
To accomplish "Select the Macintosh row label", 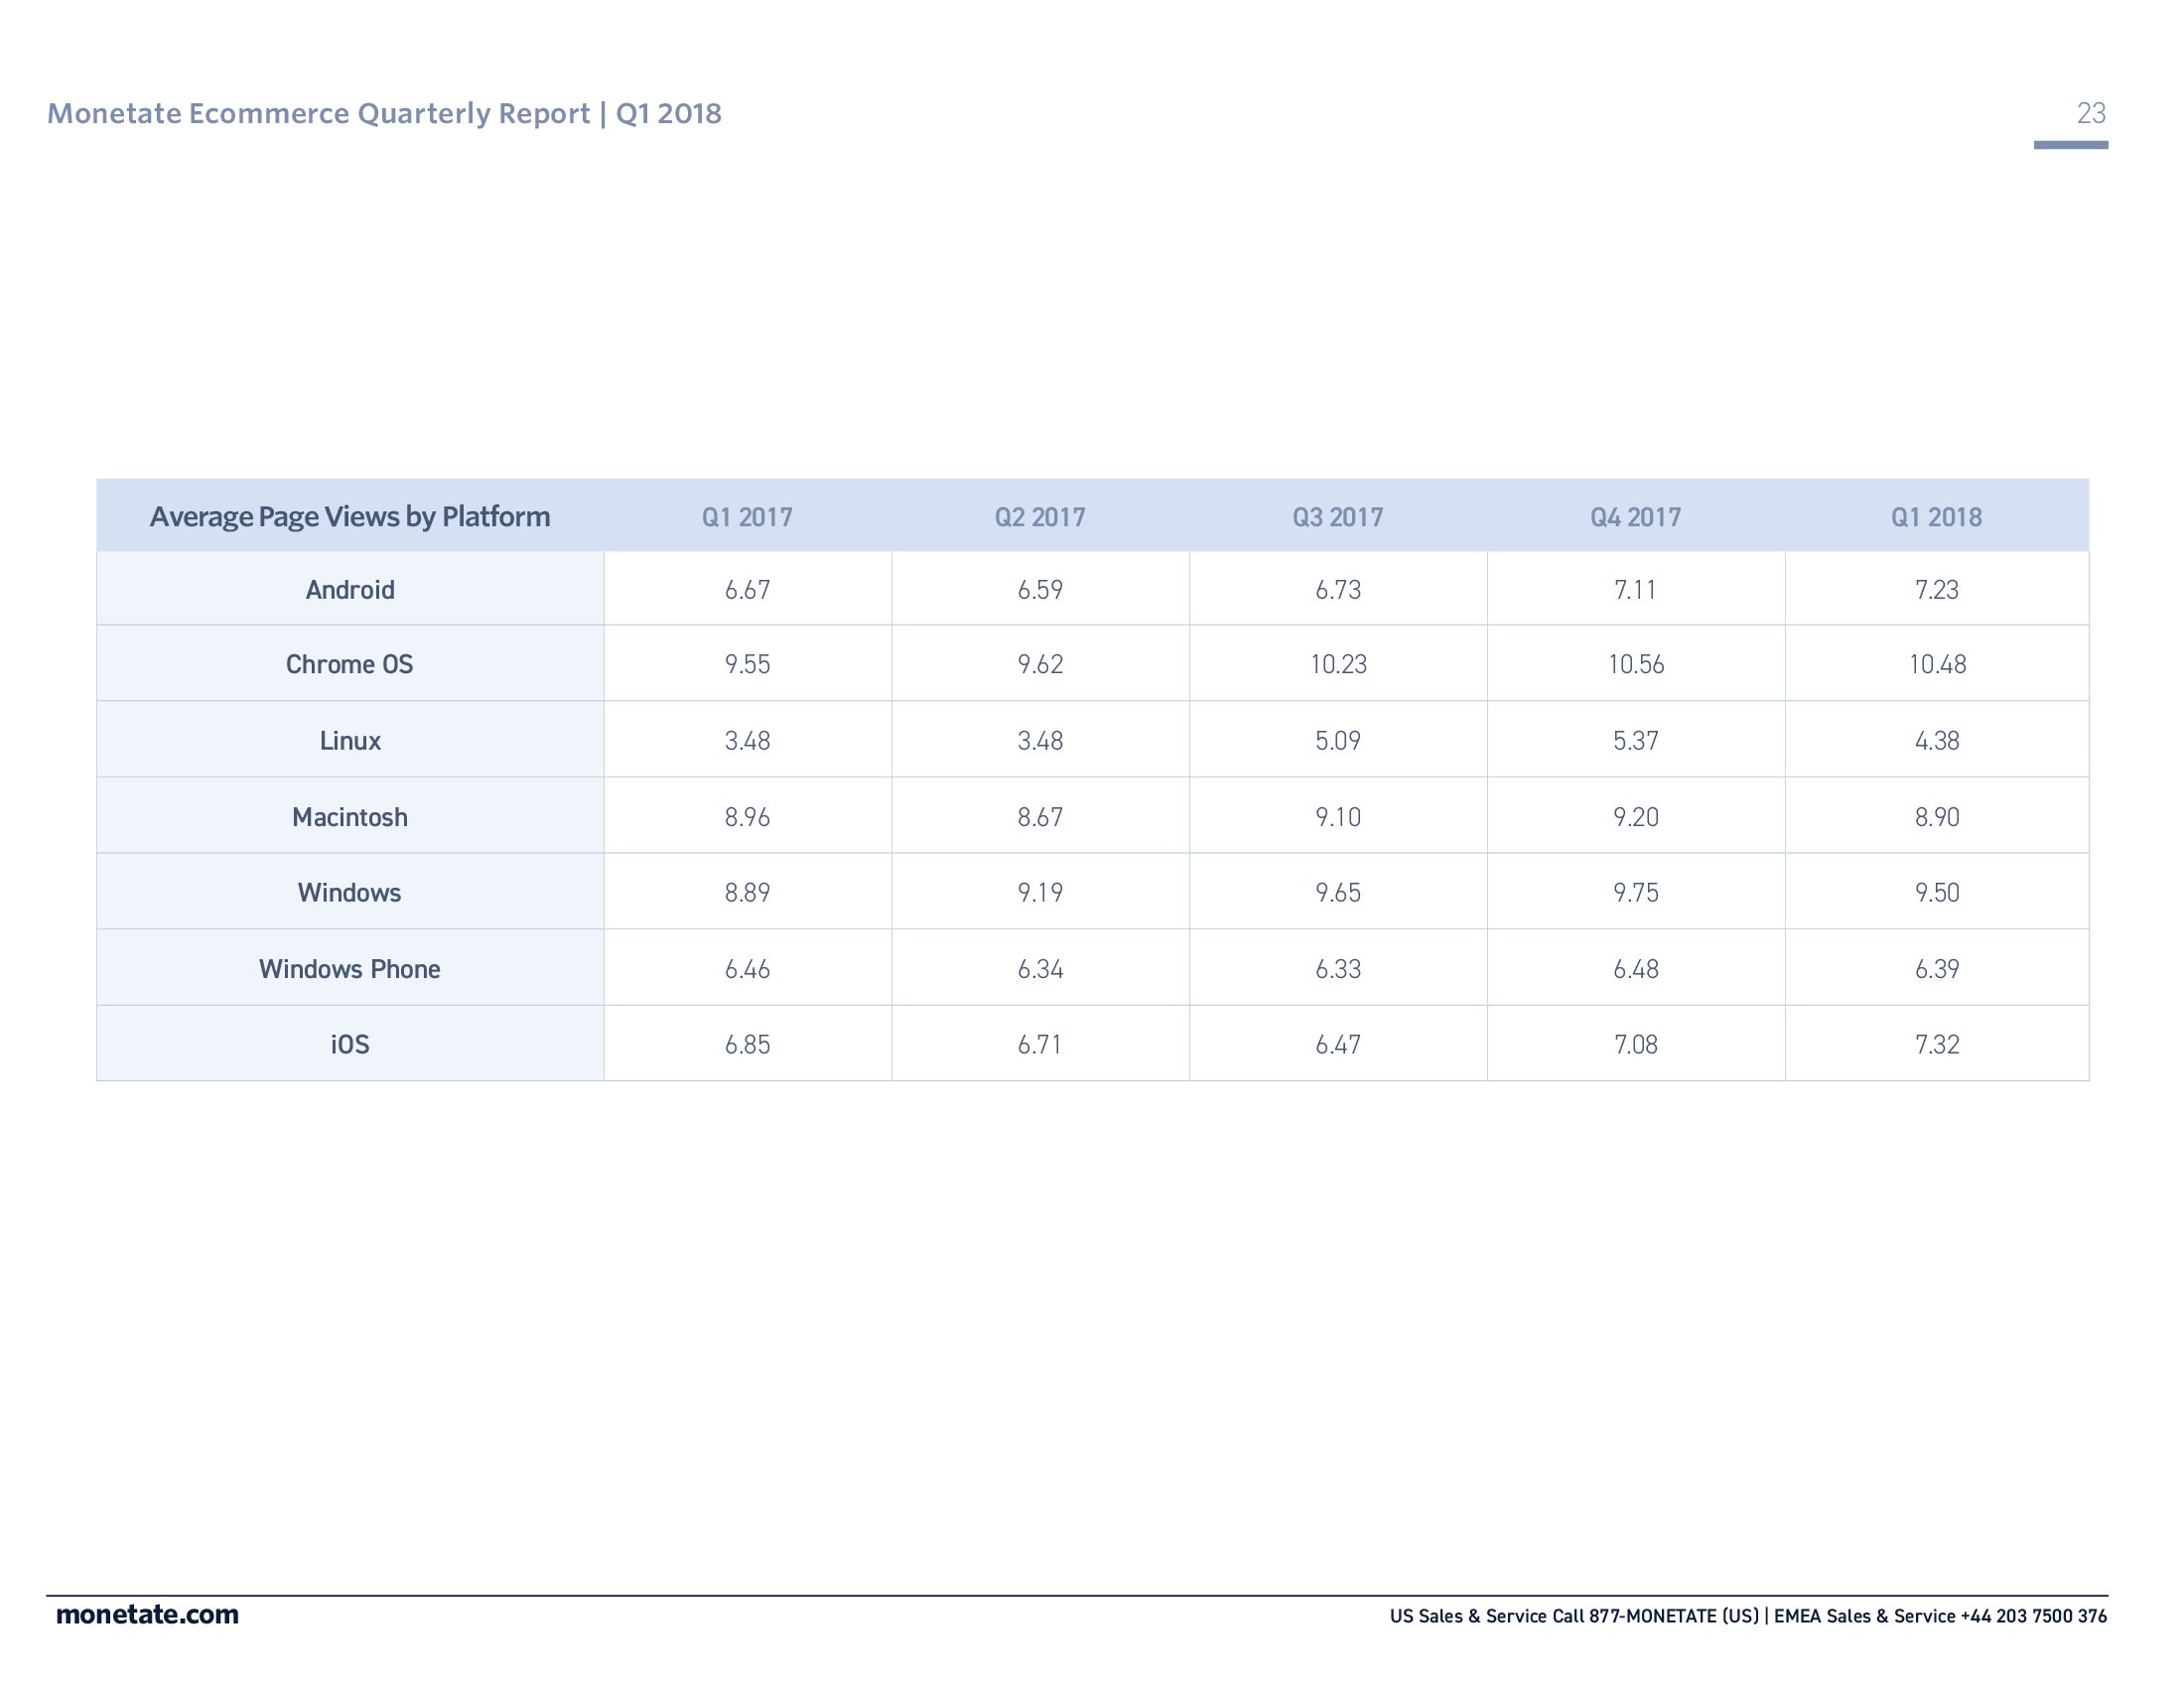I will point(349,817).
